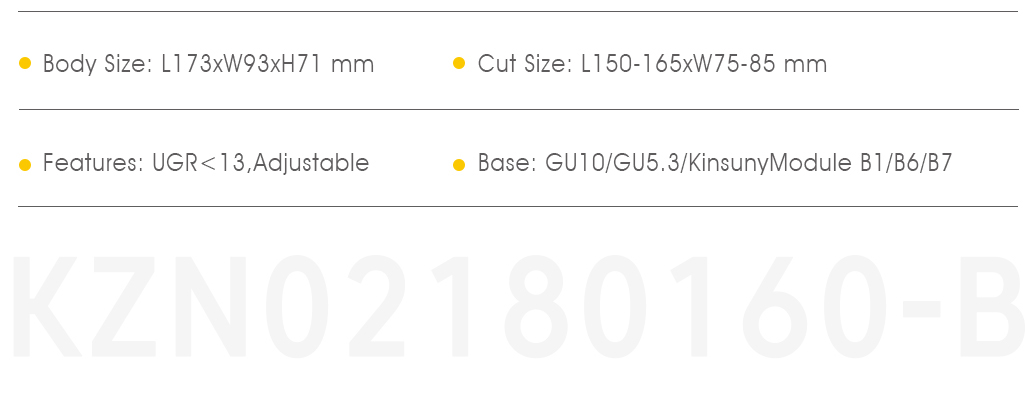
Task: Click the yellow bullet beside Body Size
Action: (x=25, y=63)
